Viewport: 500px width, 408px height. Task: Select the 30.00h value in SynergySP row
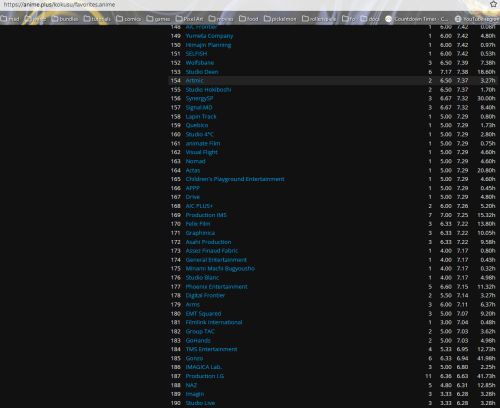[x=486, y=99]
